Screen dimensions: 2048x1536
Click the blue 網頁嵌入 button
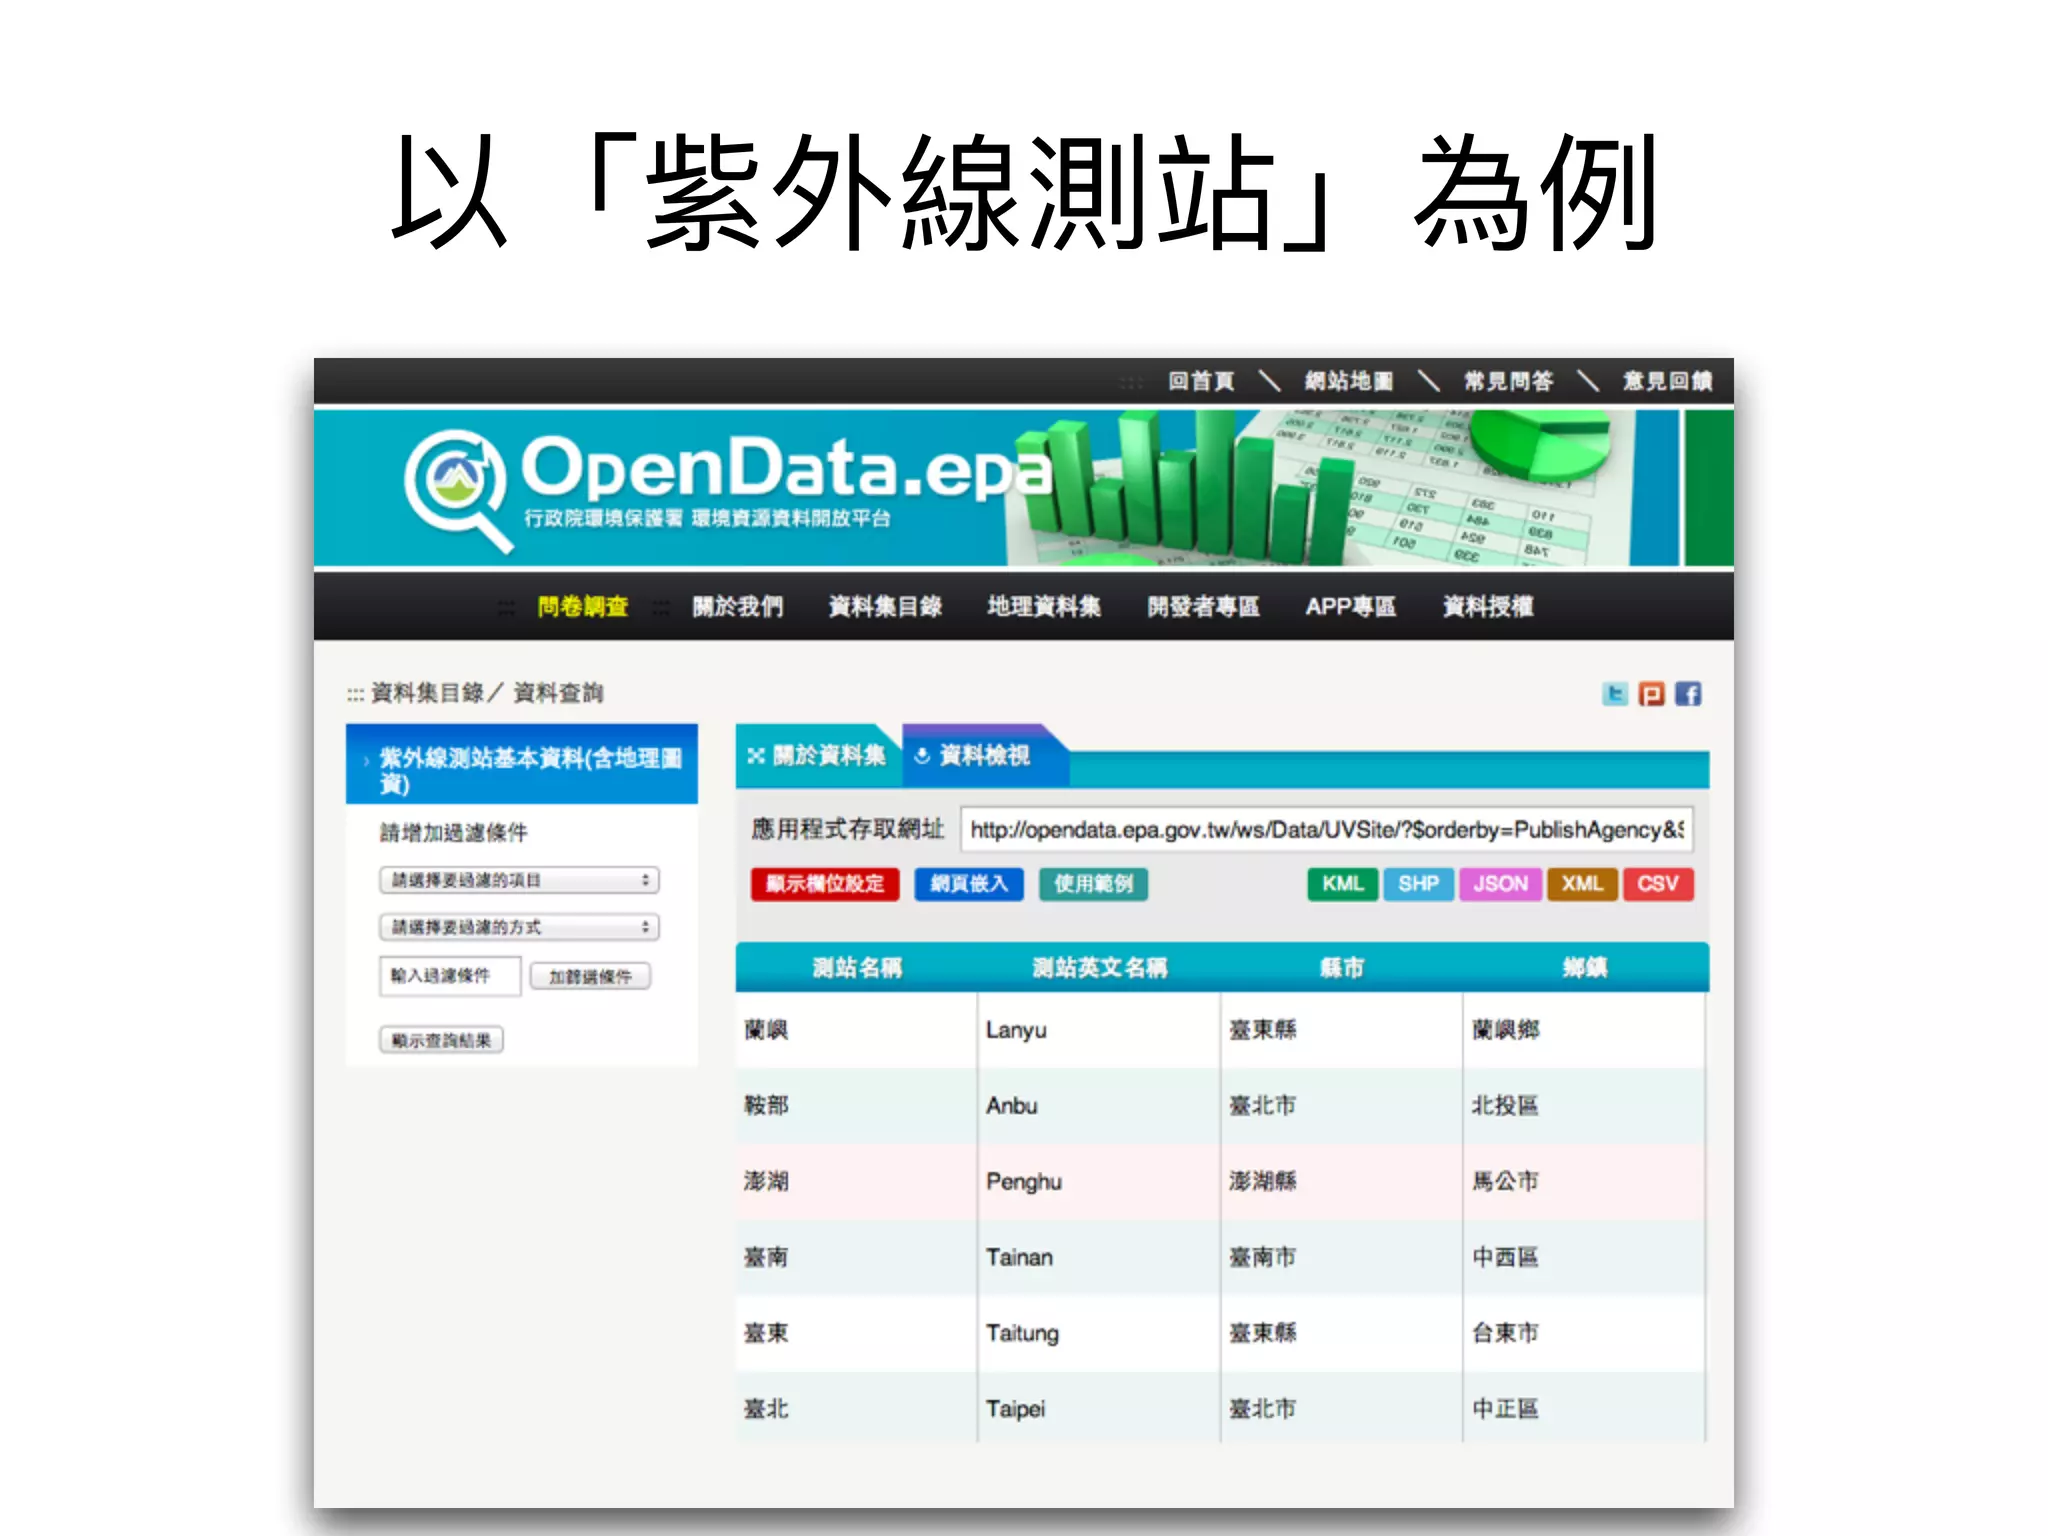coord(968,884)
